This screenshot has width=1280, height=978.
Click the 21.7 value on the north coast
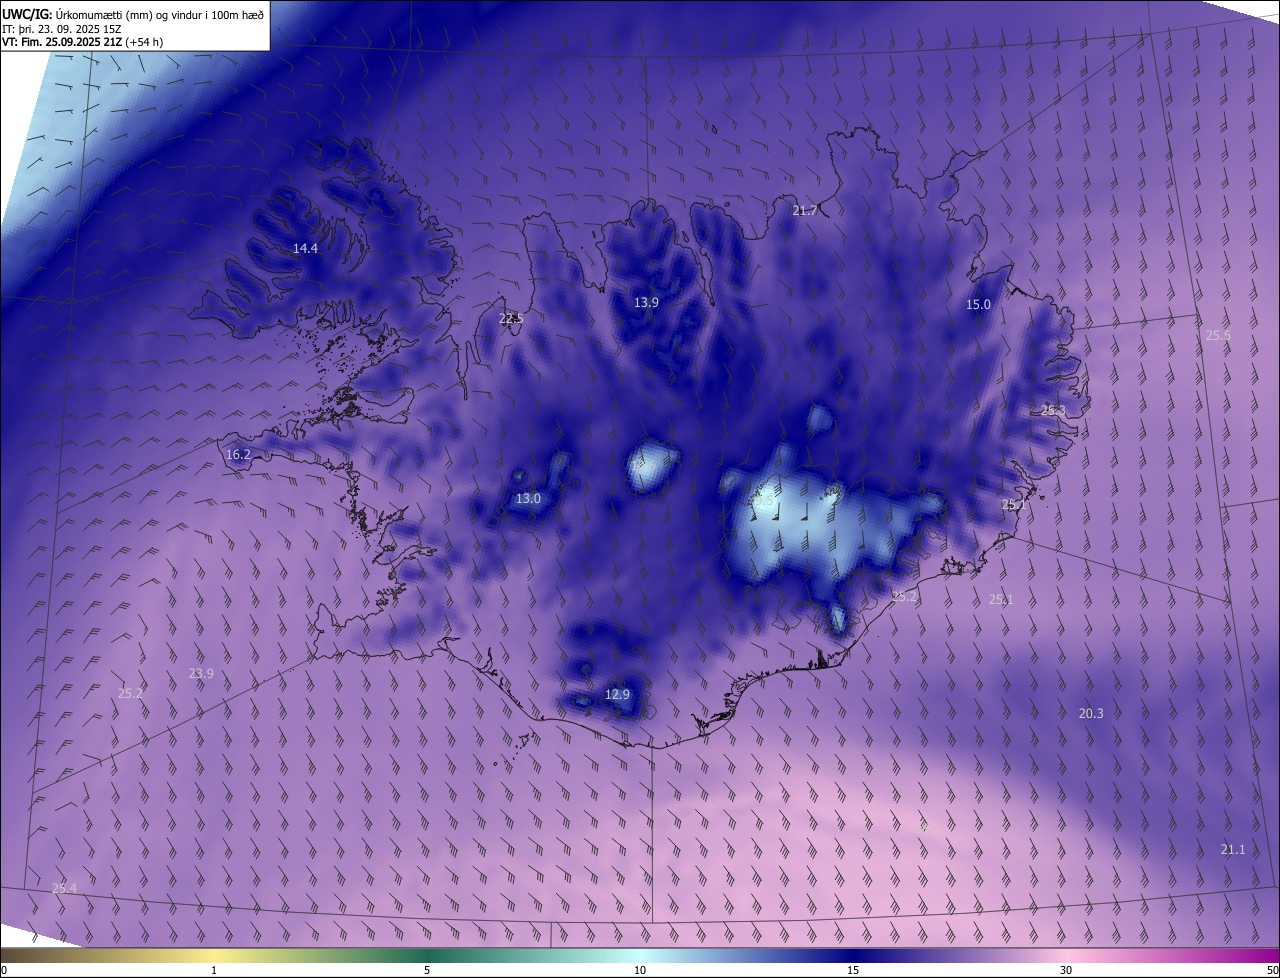[x=804, y=210]
